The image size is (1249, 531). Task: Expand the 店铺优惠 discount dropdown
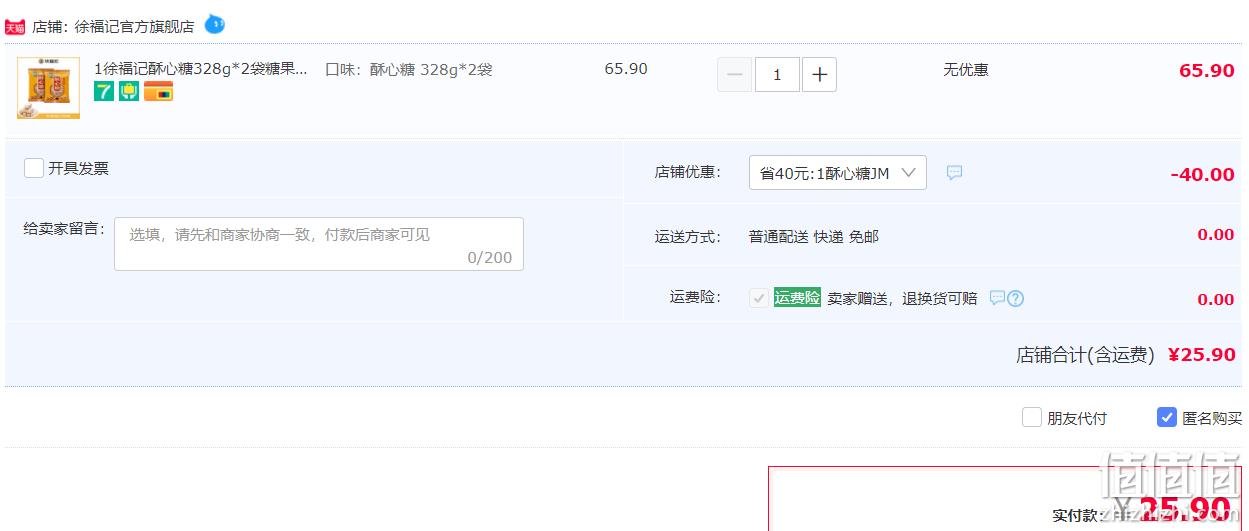[838, 173]
